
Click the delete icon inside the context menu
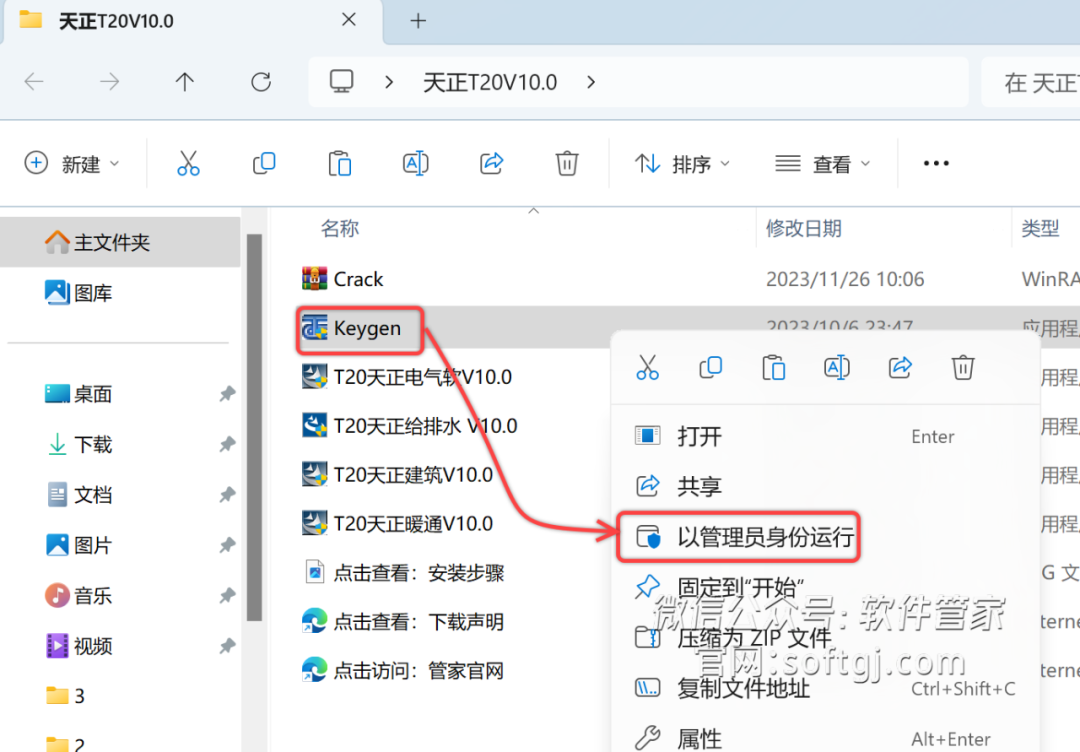962,367
